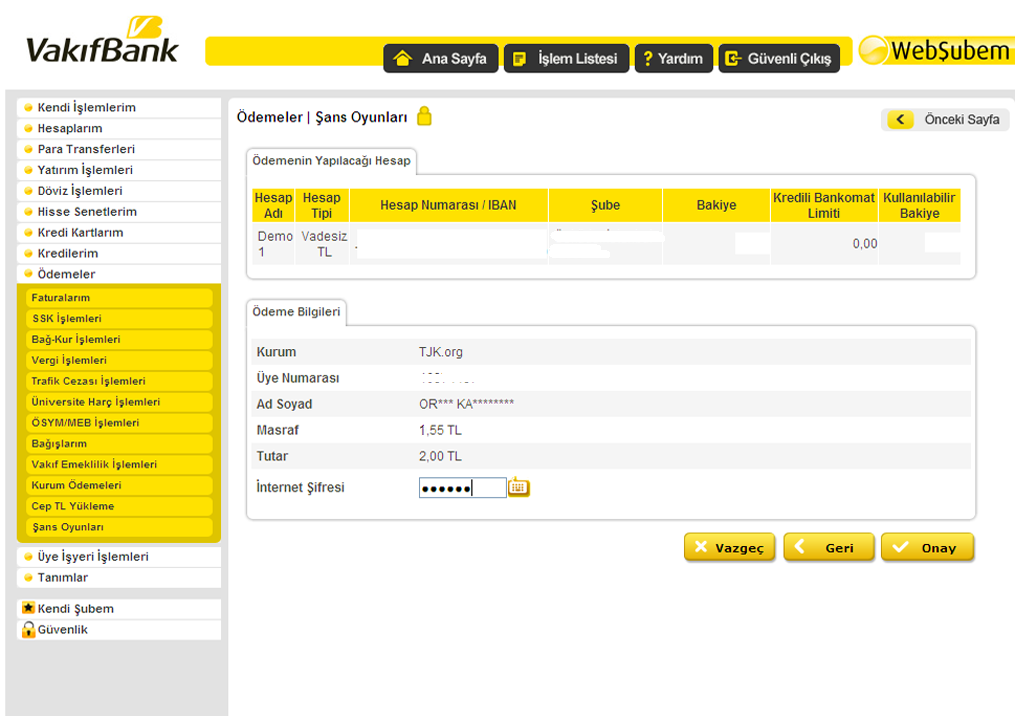Open Kurum Ödemeleri submenu item
This screenshot has height=716, width=1015.
point(119,485)
